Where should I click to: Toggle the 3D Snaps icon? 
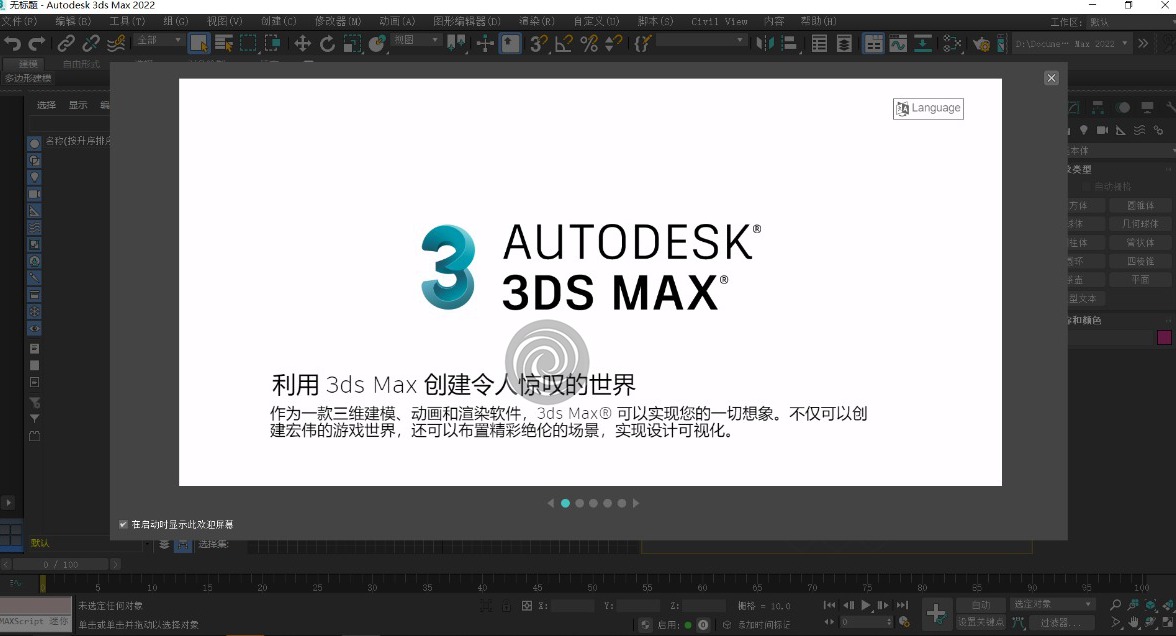coord(538,44)
